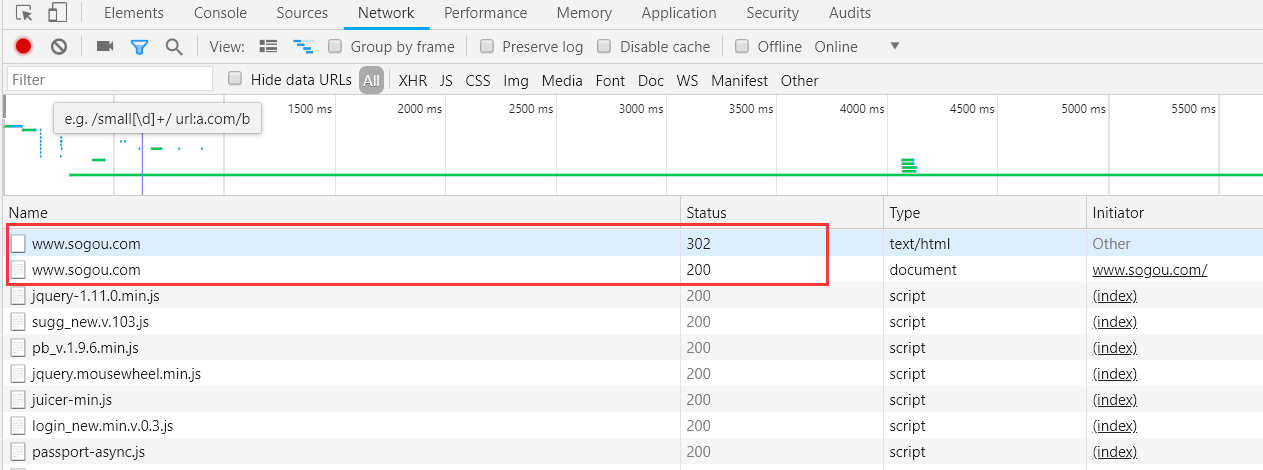
Task: Filter requests by Font
Action: [610, 80]
